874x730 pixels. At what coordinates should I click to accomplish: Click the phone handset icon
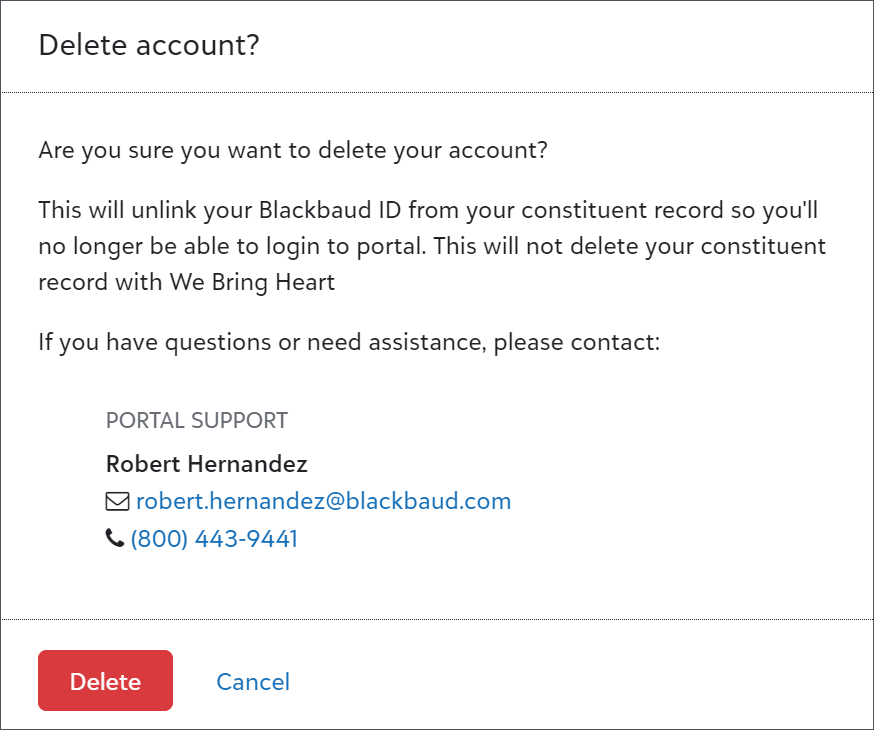pyautogui.click(x=114, y=538)
